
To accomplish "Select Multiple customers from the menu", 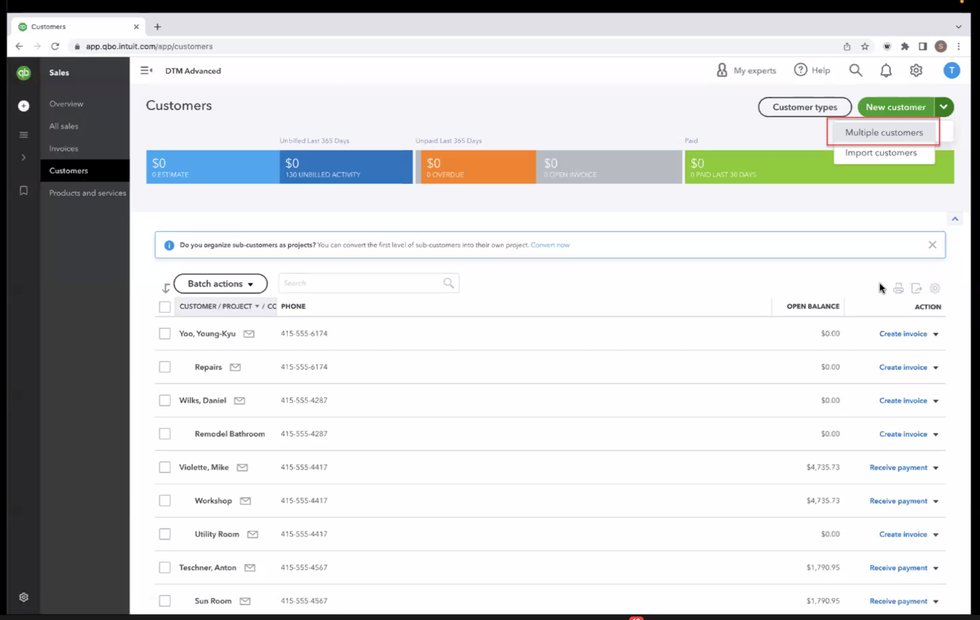I will [x=883, y=133].
